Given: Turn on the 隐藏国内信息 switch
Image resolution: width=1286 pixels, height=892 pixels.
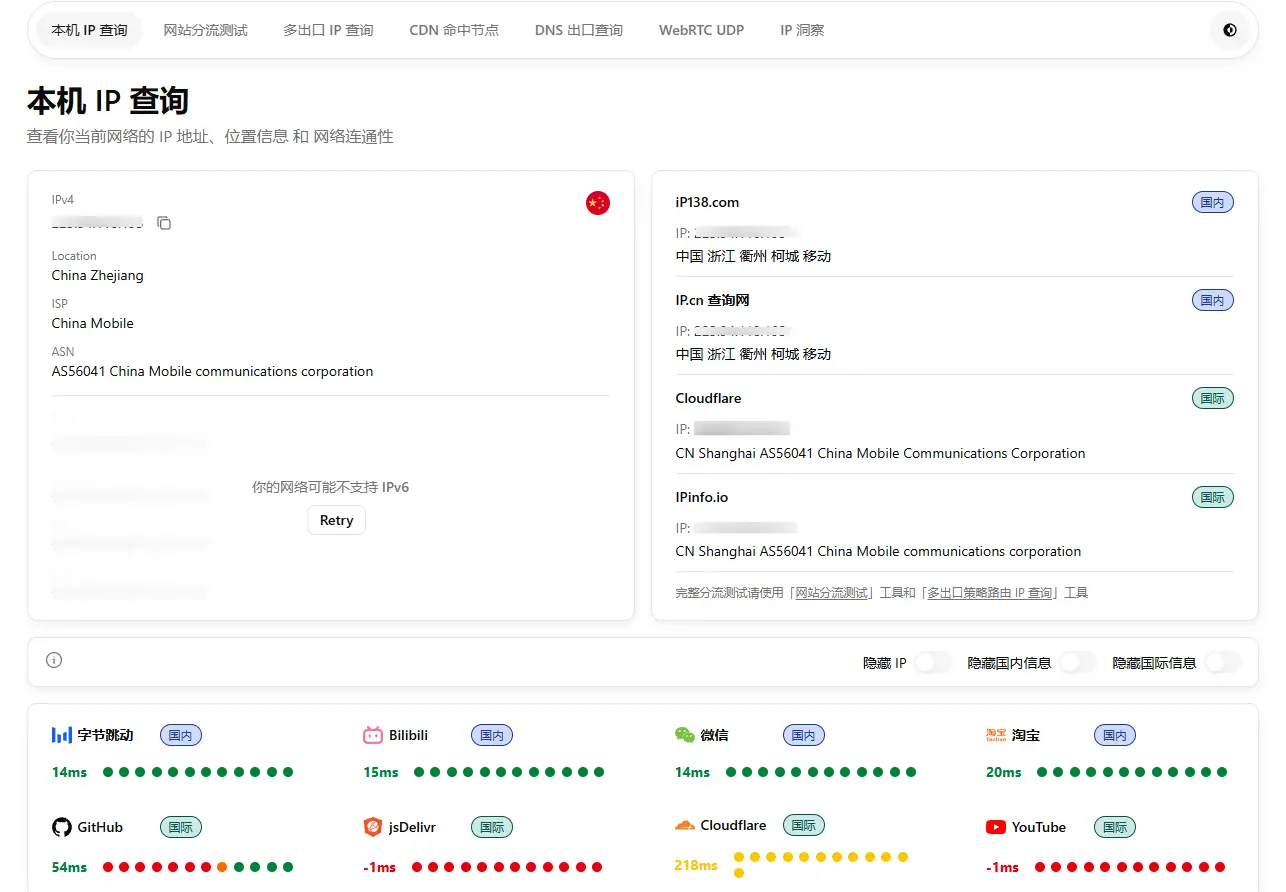Looking at the screenshot, I should coord(1077,662).
